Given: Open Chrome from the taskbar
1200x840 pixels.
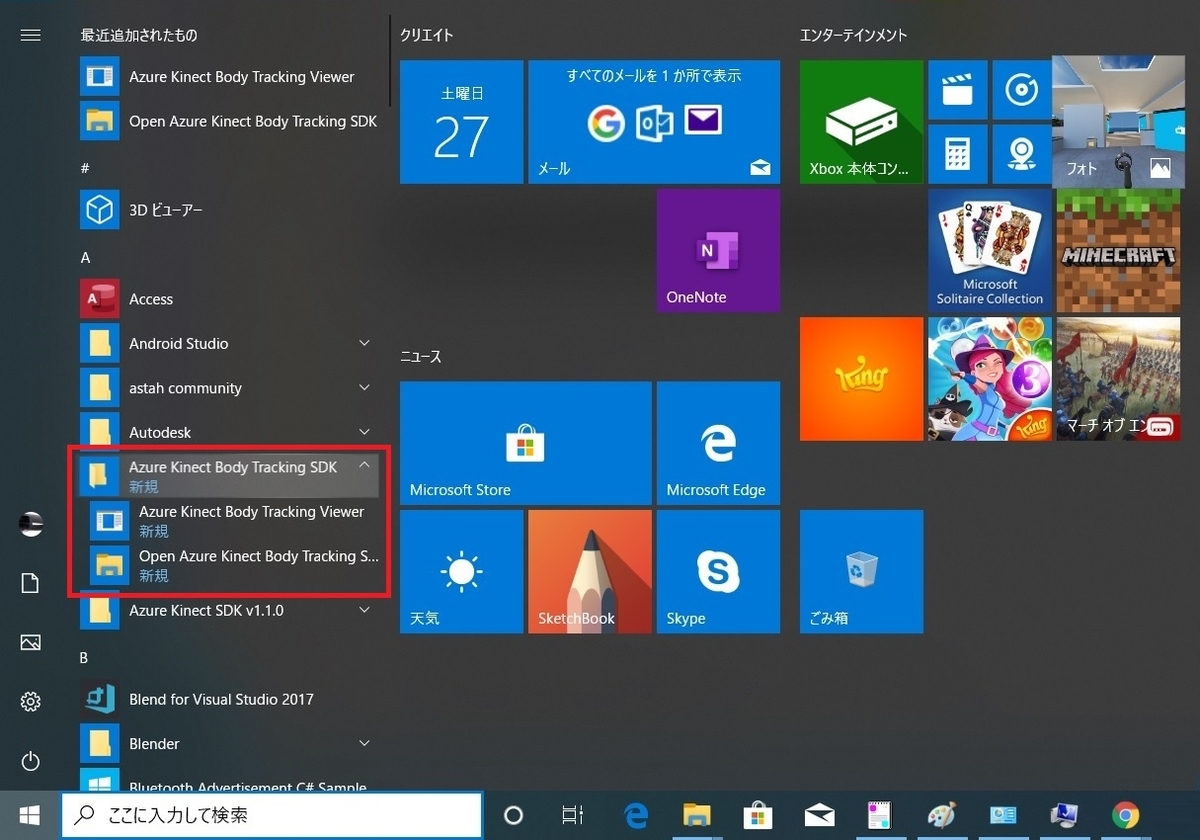Looking at the screenshot, I should pyautogui.click(x=1126, y=815).
